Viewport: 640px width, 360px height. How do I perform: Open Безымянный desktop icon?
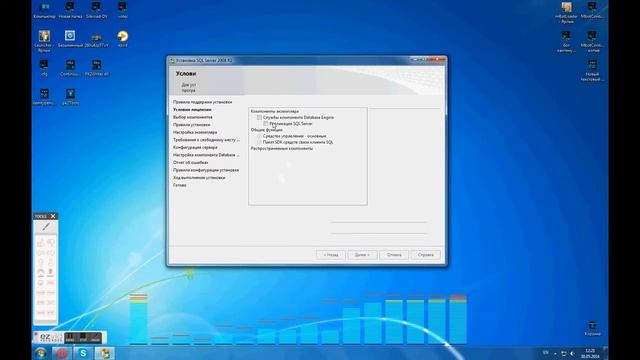pos(70,39)
